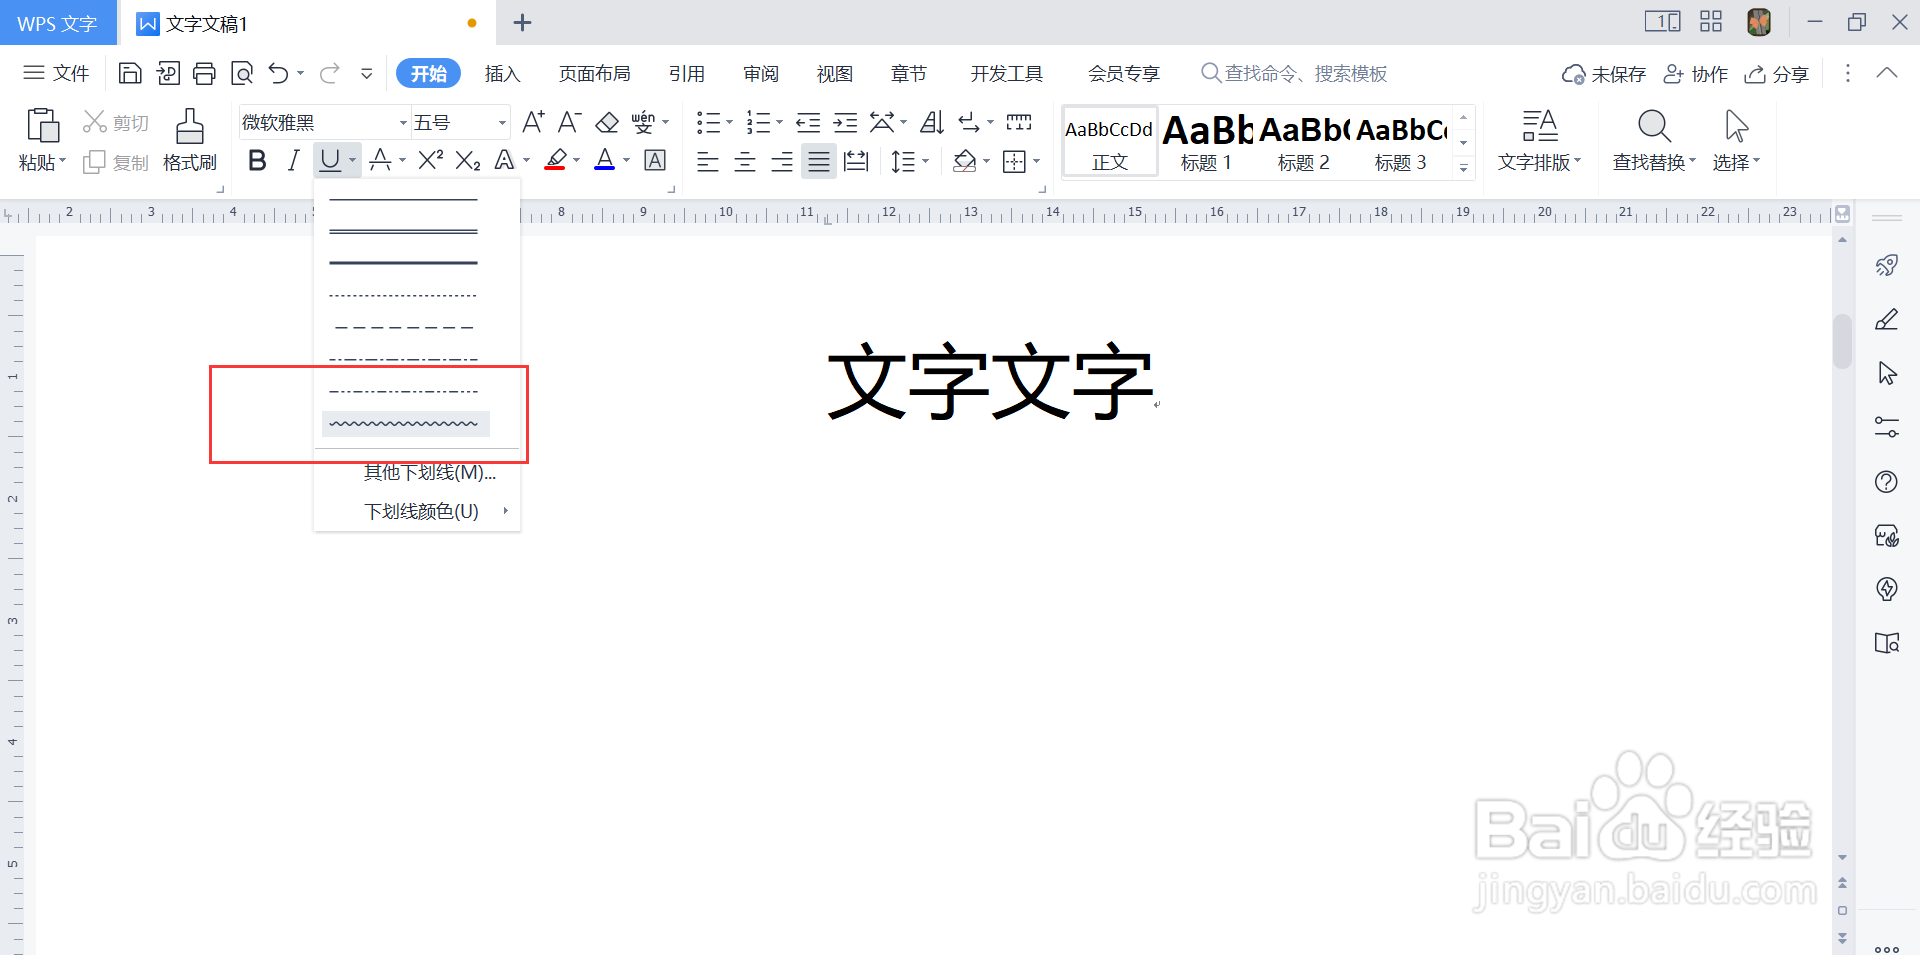Click the 协作 button

point(1696,74)
